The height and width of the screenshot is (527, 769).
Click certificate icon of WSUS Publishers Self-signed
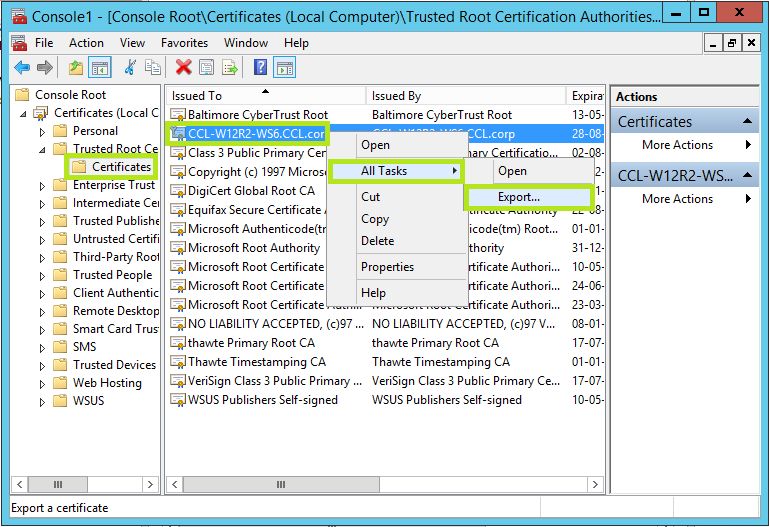[x=178, y=400]
